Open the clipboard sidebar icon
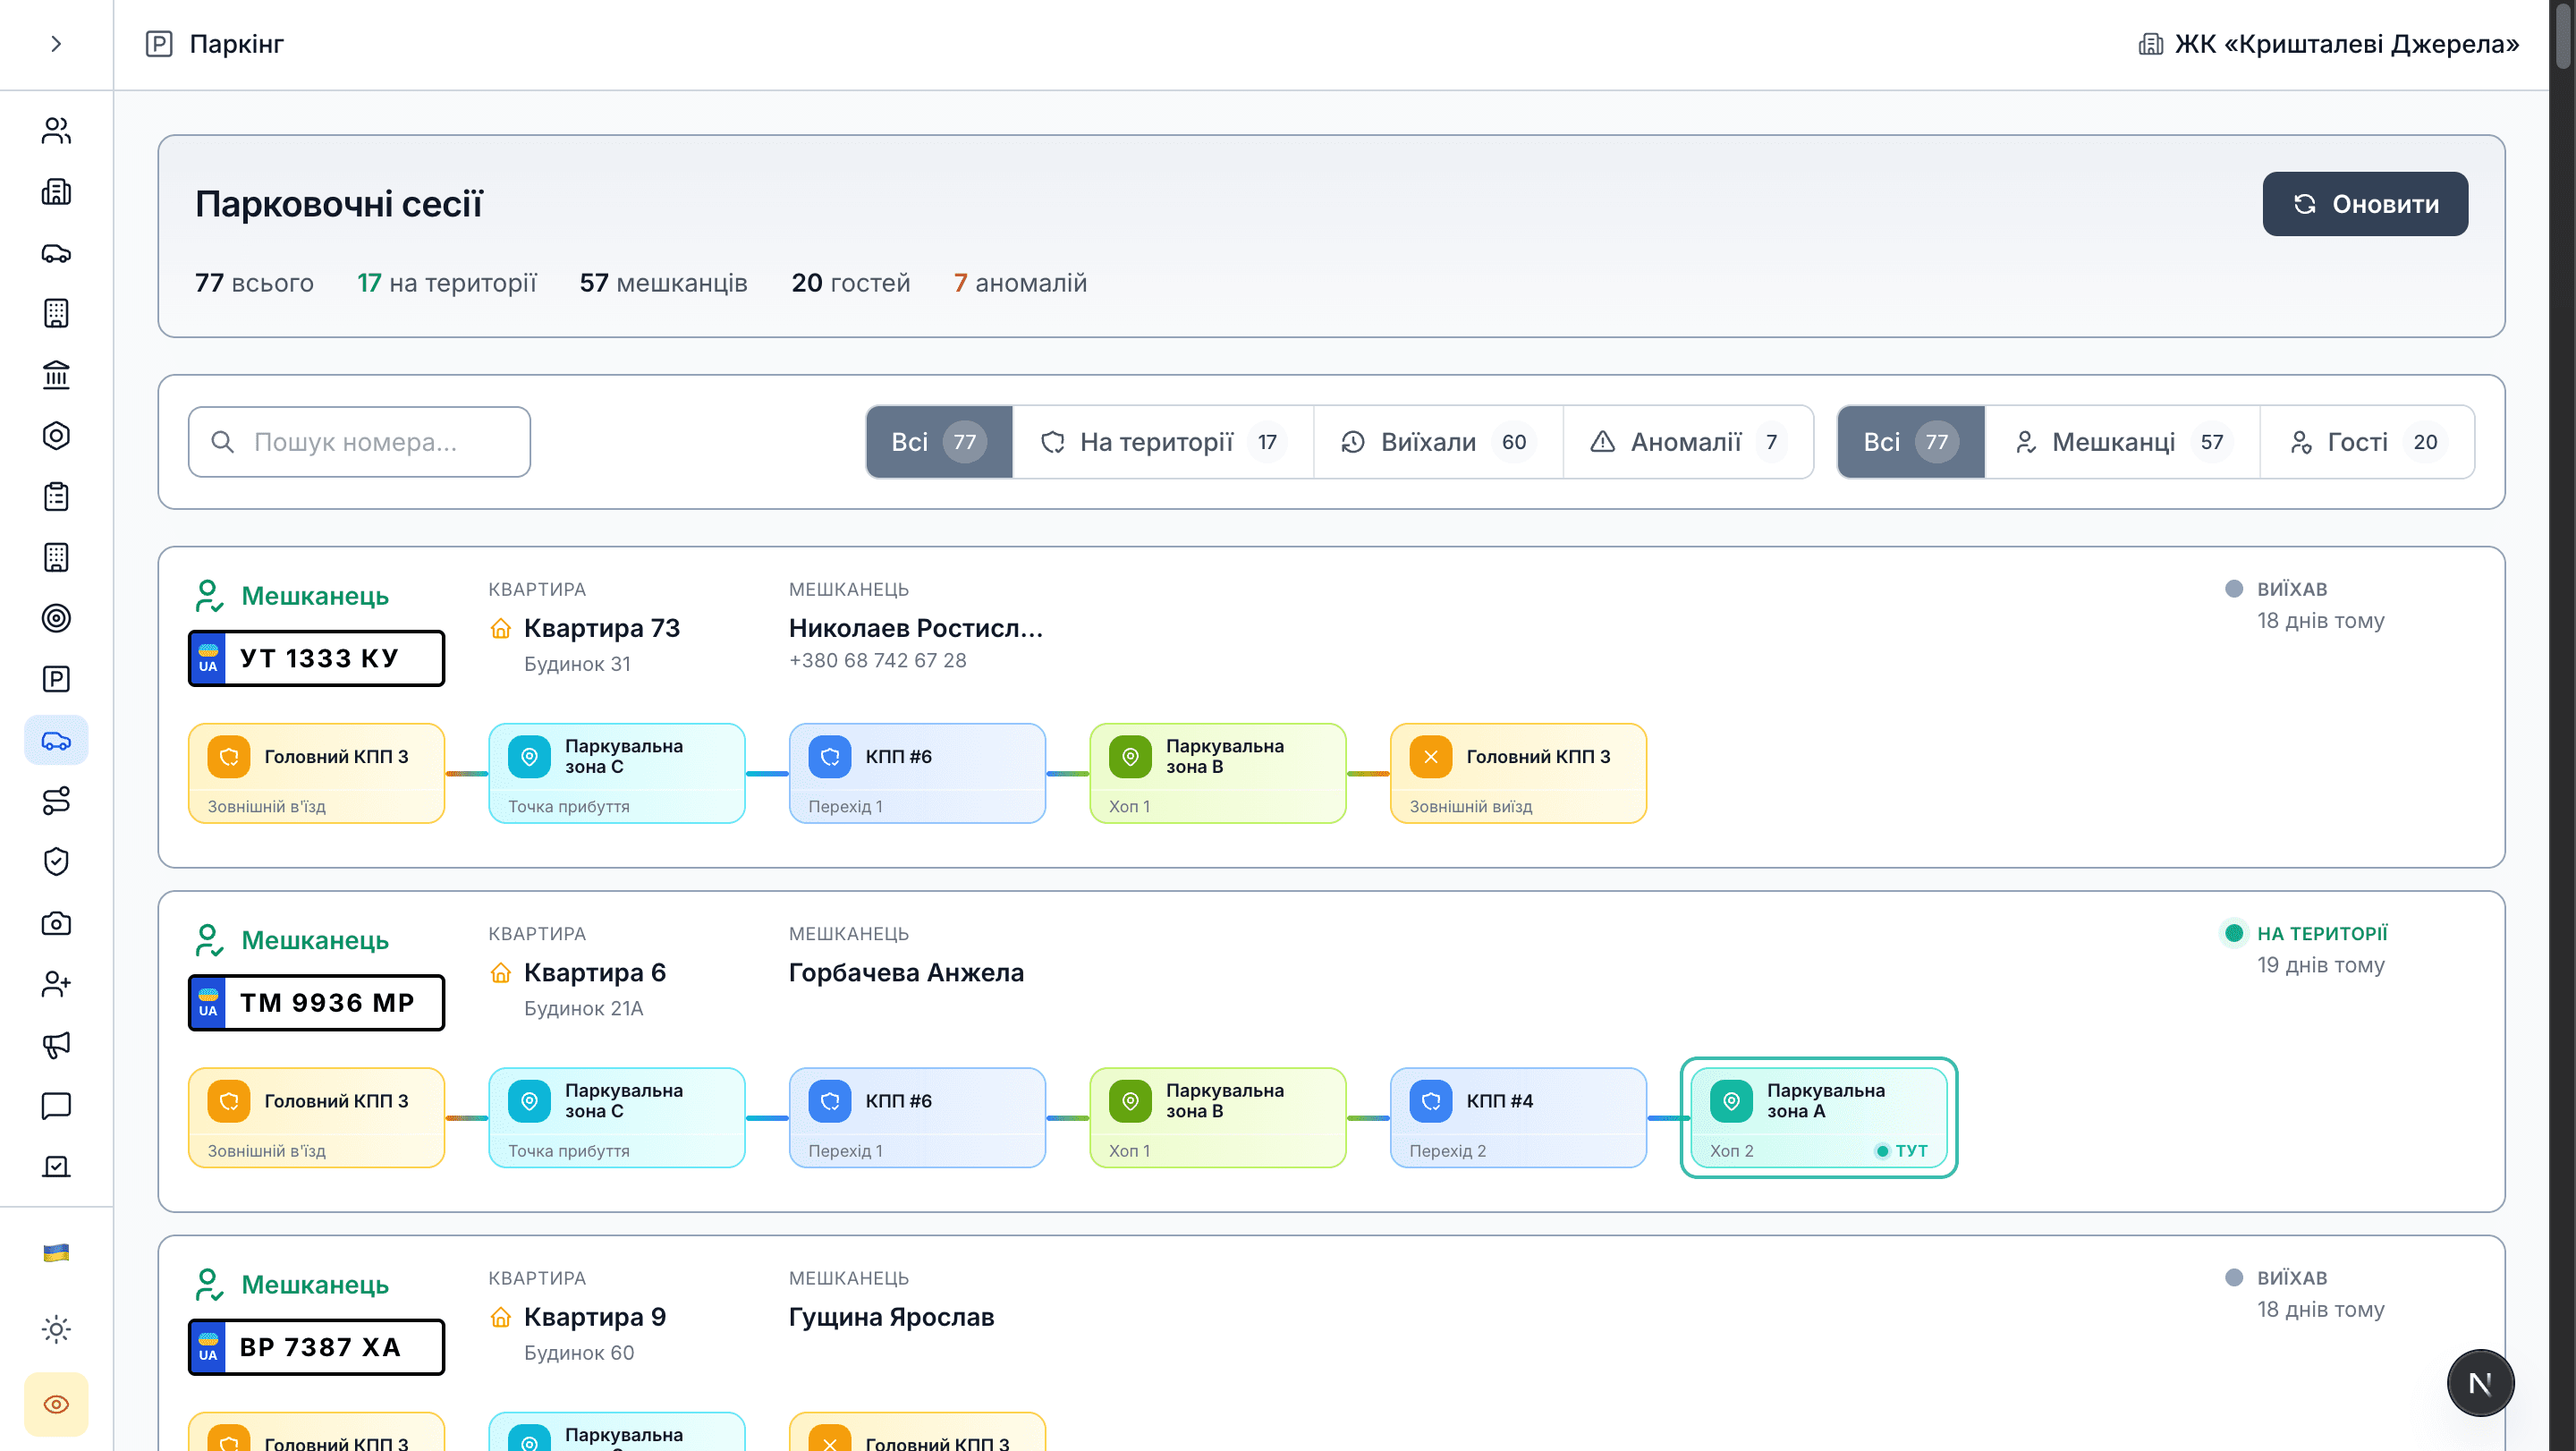The image size is (2576, 1451). click(56, 497)
